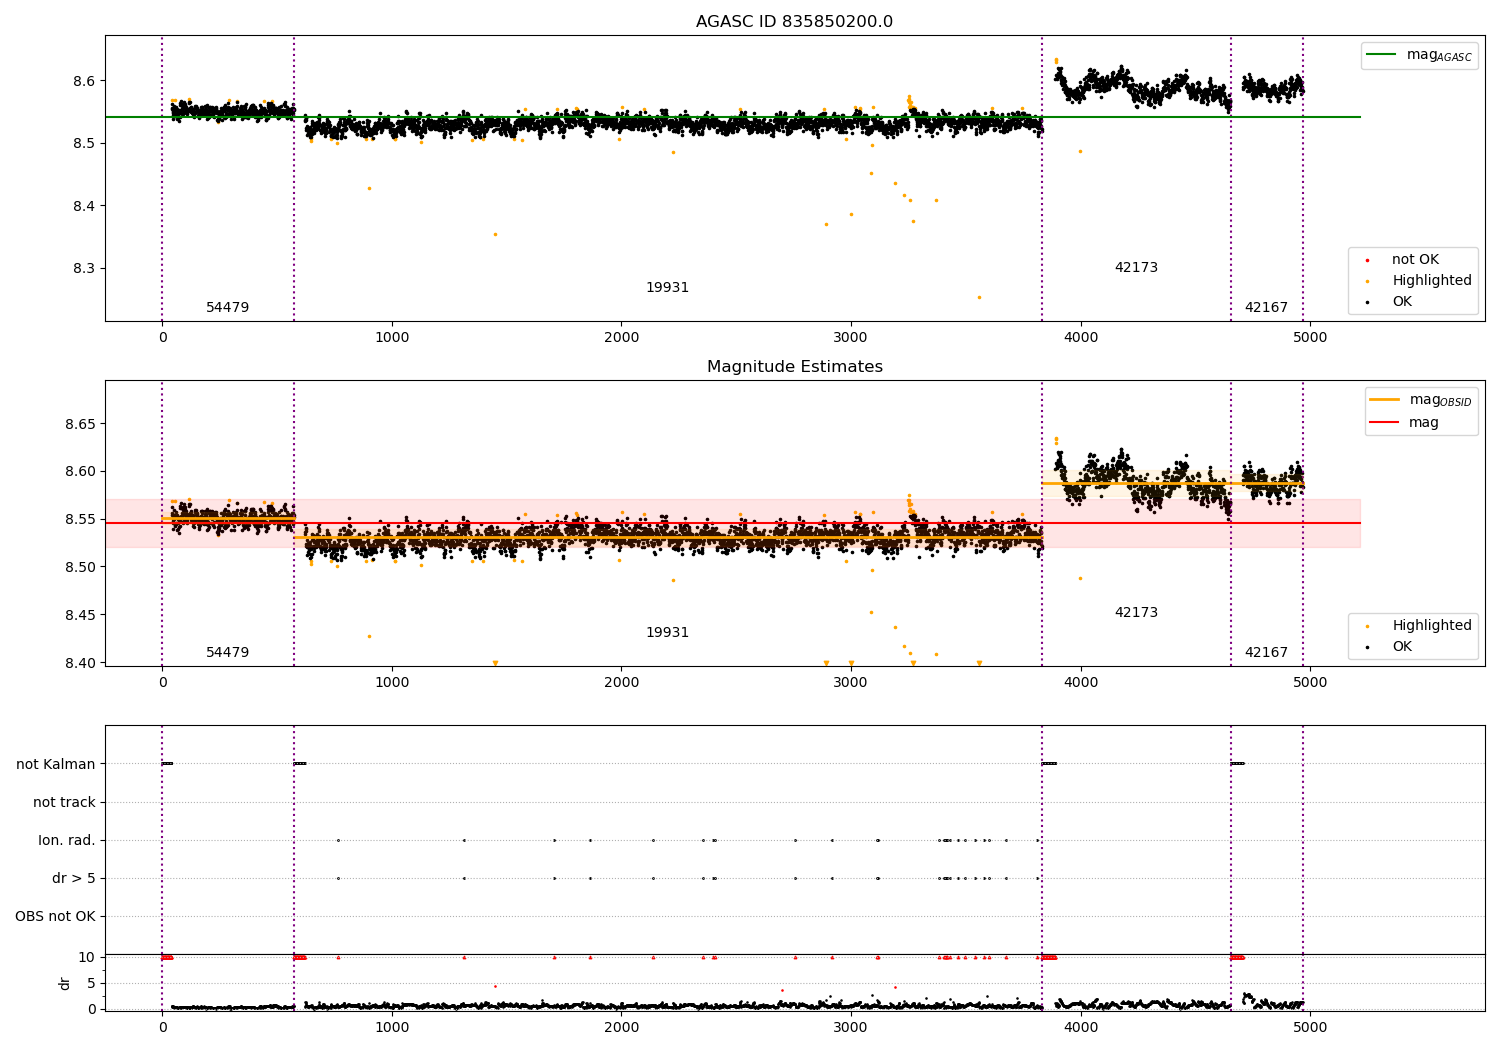The width and height of the screenshot is (1500, 1050).
Task: Click "OK" legend entry in middle plot
Action: point(1402,647)
